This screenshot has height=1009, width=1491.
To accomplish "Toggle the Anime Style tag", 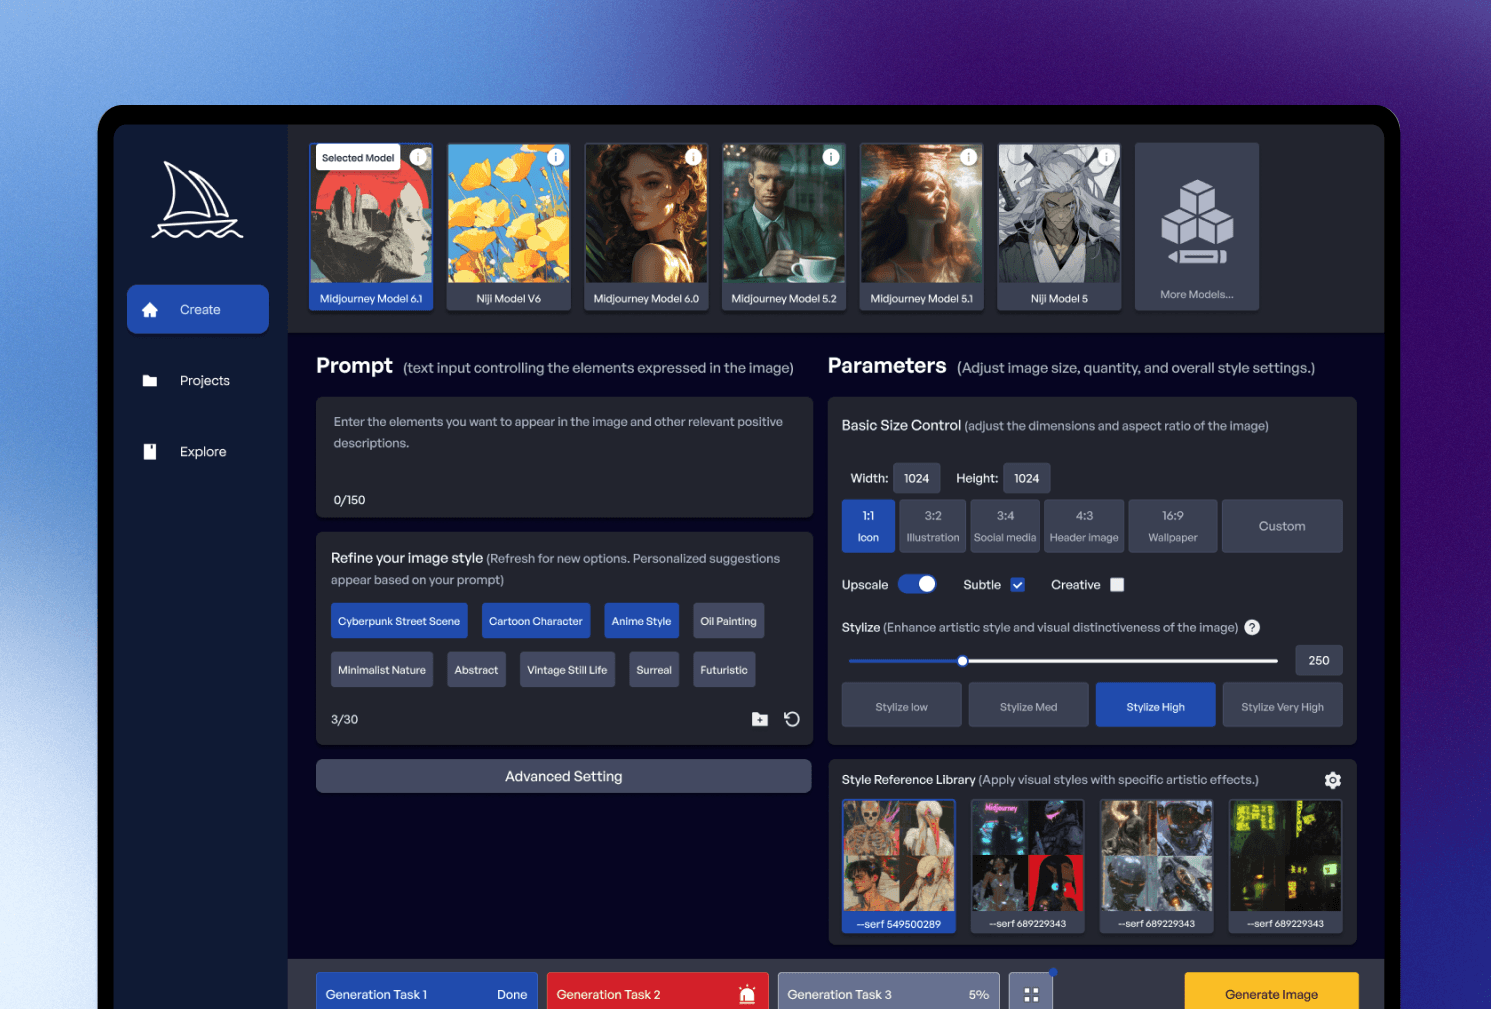I will 642,621.
